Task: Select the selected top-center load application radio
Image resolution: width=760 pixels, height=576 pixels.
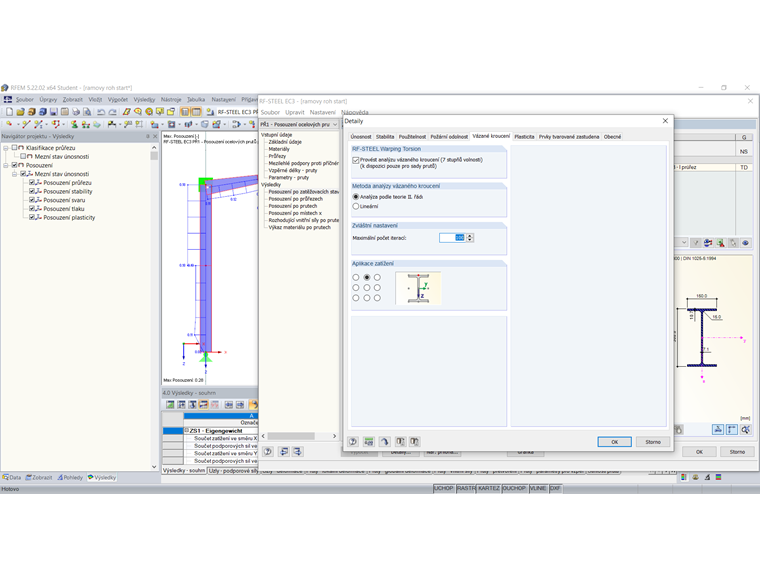Action: [367, 277]
